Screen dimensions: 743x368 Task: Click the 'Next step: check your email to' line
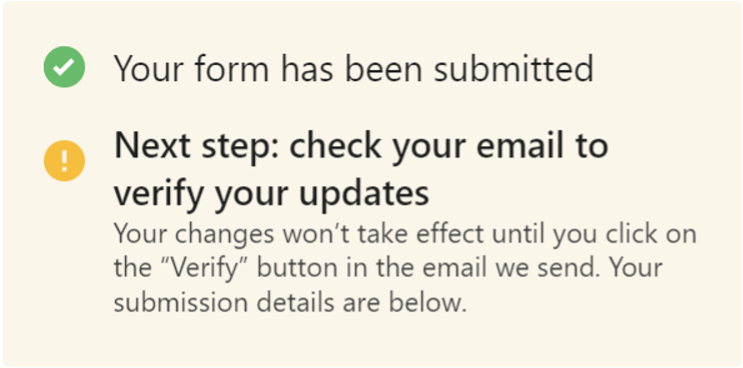click(x=361, y=147)
